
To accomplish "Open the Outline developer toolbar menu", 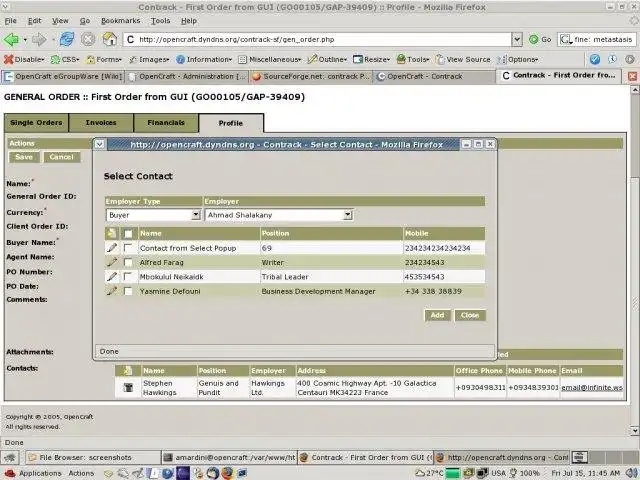I will tap(327, 60).
